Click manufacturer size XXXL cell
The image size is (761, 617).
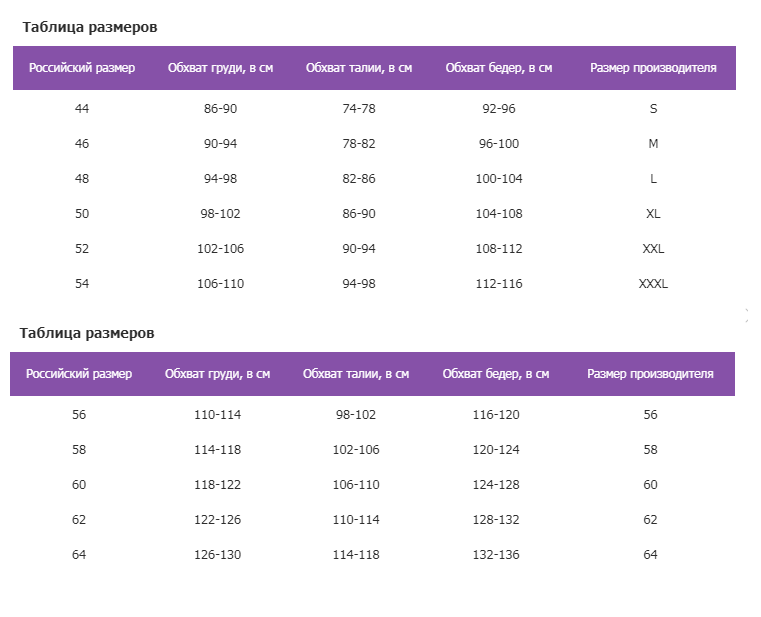[653, 283]
